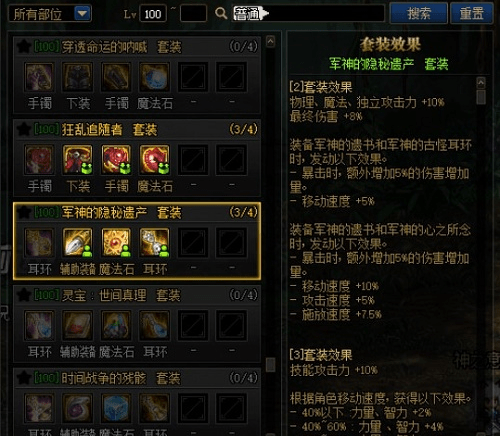Open the 灵宝：世间真理 套装 entry
The image size is (501, 436).
[137, 295]
